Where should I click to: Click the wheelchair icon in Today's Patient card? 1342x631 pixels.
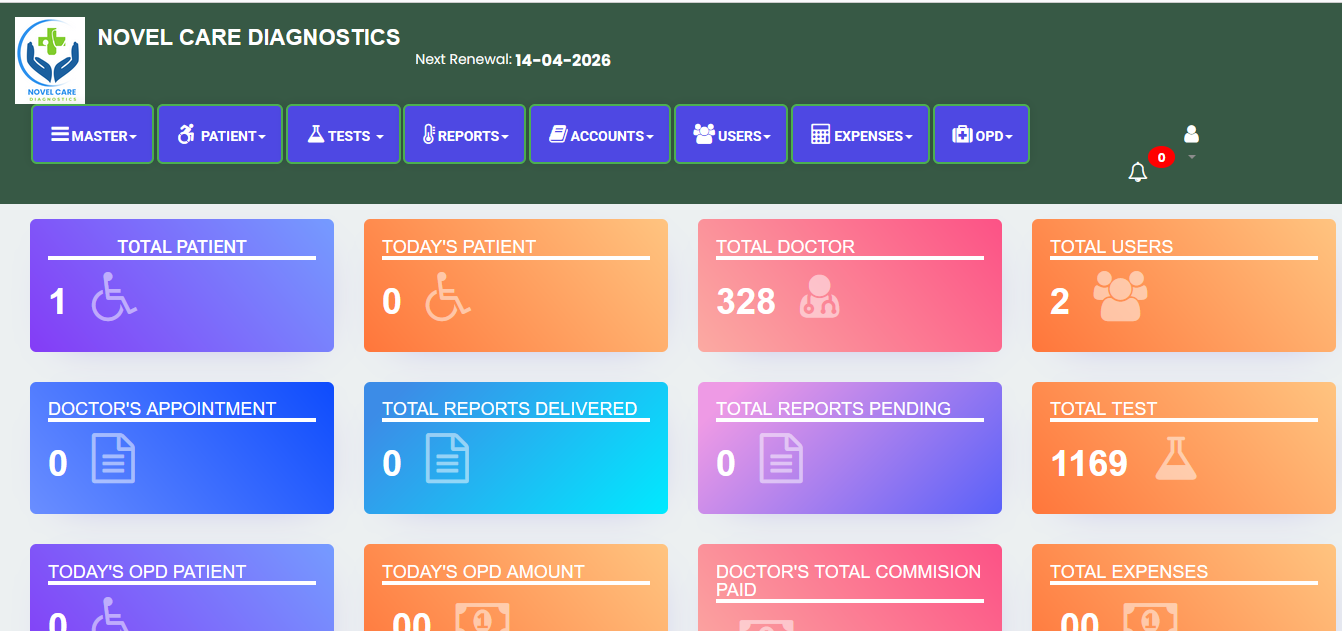point(448,297)
